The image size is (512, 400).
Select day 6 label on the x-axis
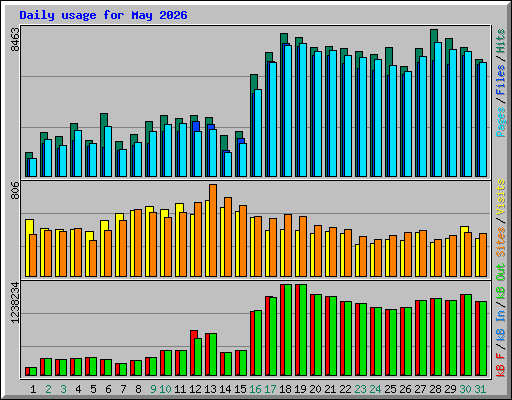tap(108, 389)
